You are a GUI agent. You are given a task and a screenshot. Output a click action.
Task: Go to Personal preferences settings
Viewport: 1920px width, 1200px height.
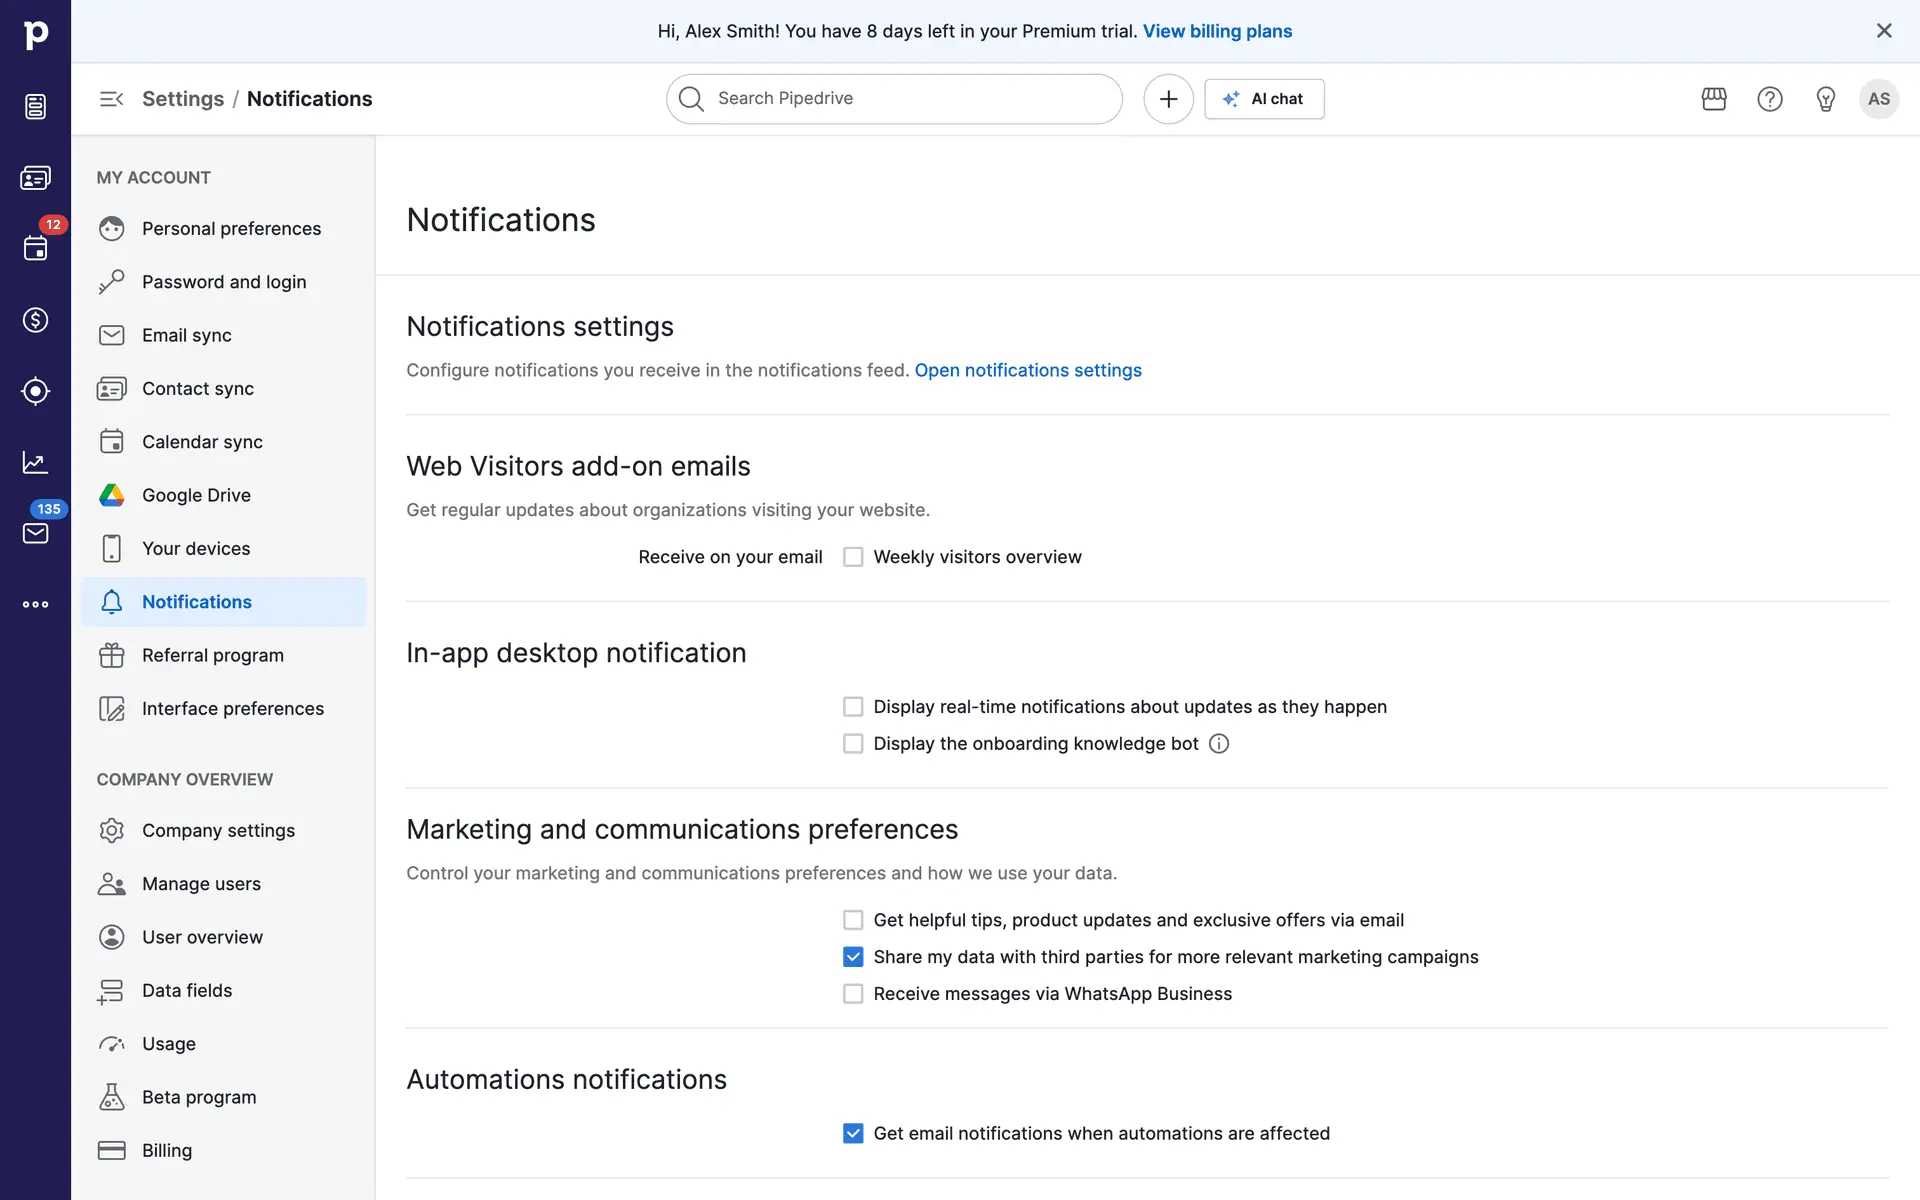(x=231, y=229)
